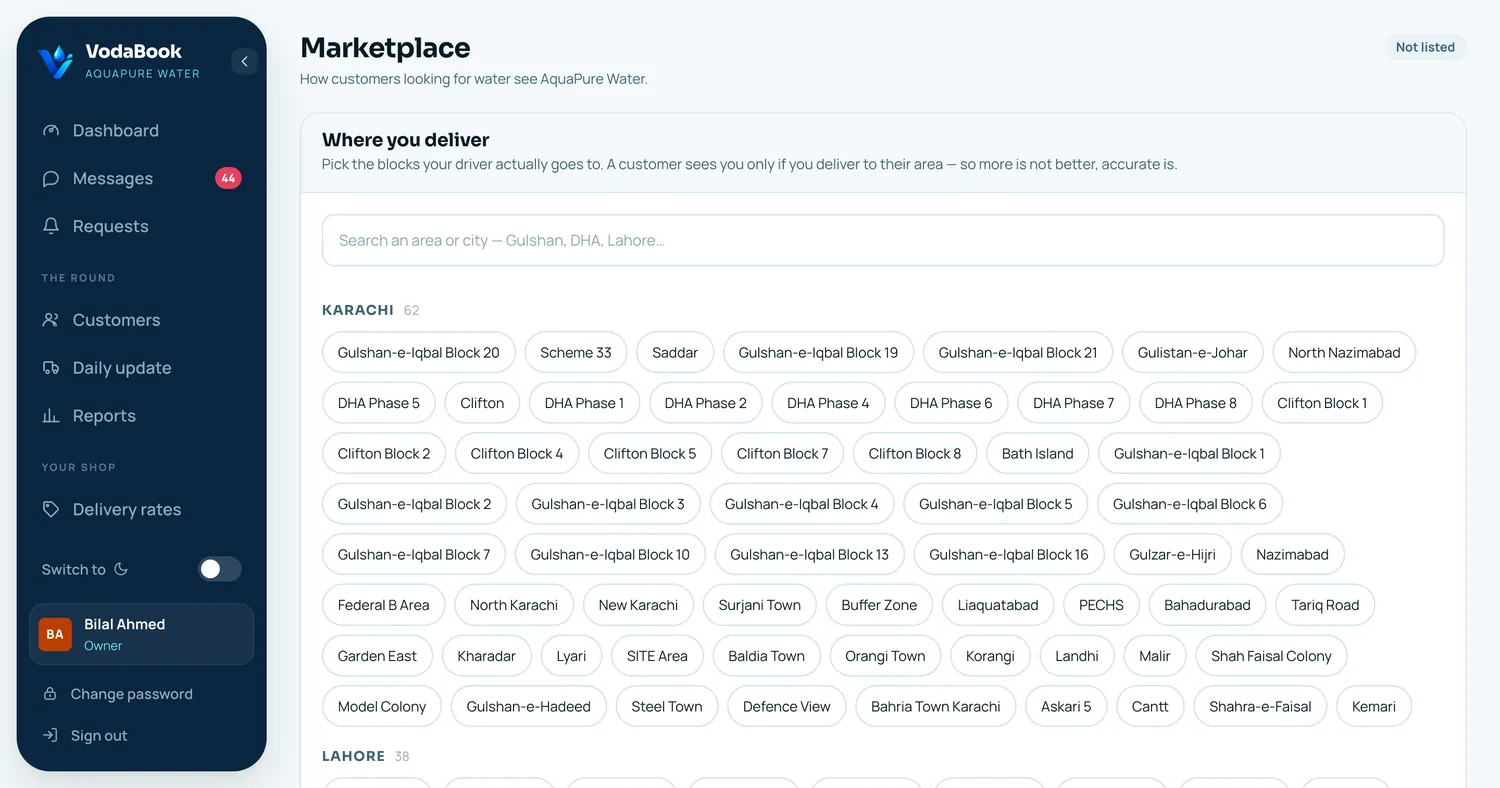Go to the Requests page
This screenshot has height=788, width=1500.
(x=142, y=227)
